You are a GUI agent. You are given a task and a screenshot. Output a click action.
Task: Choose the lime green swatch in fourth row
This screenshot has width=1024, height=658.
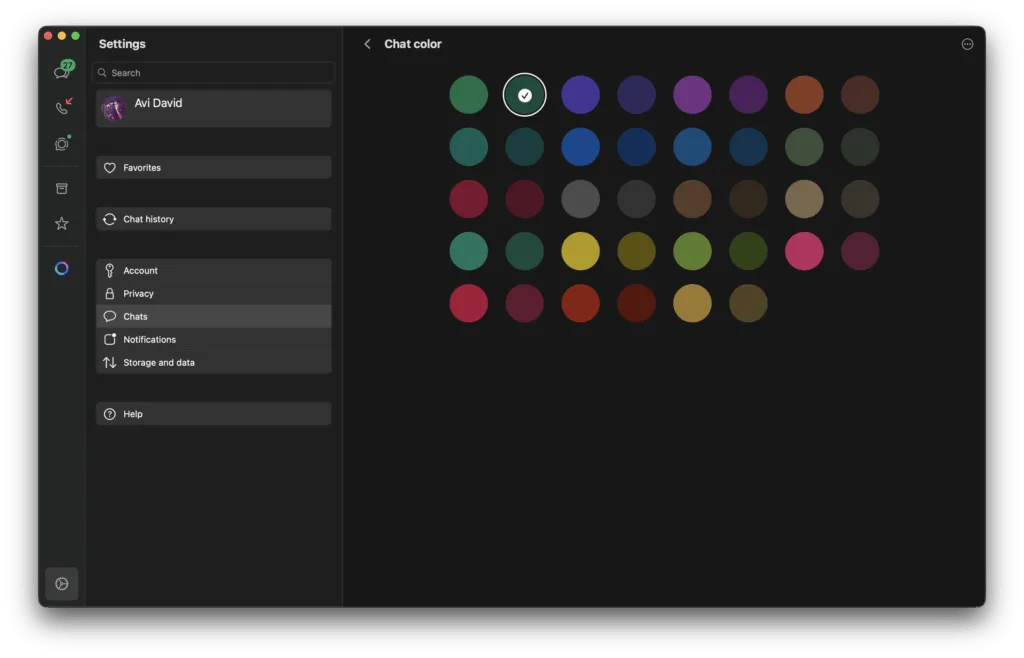(x=692, y=251)
